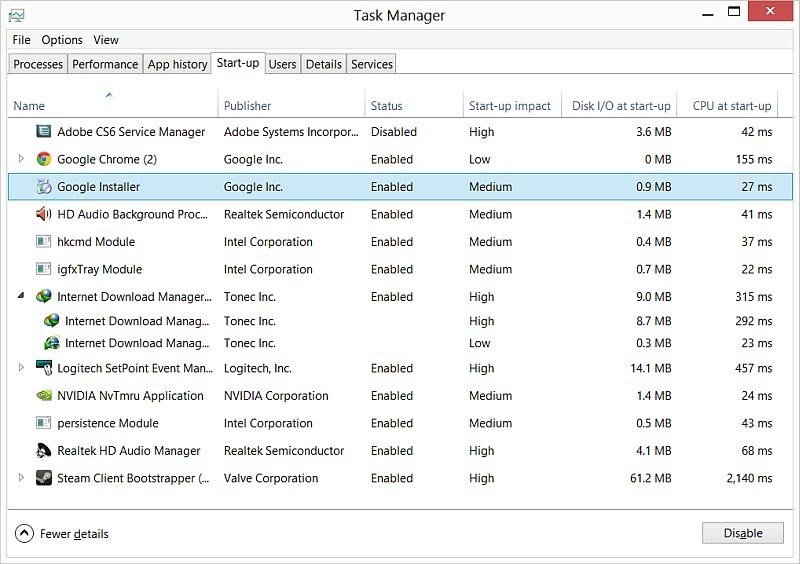Maximize the Task Manager window
The width and height of the screenshot is (800, 564).
click(734, 11)
